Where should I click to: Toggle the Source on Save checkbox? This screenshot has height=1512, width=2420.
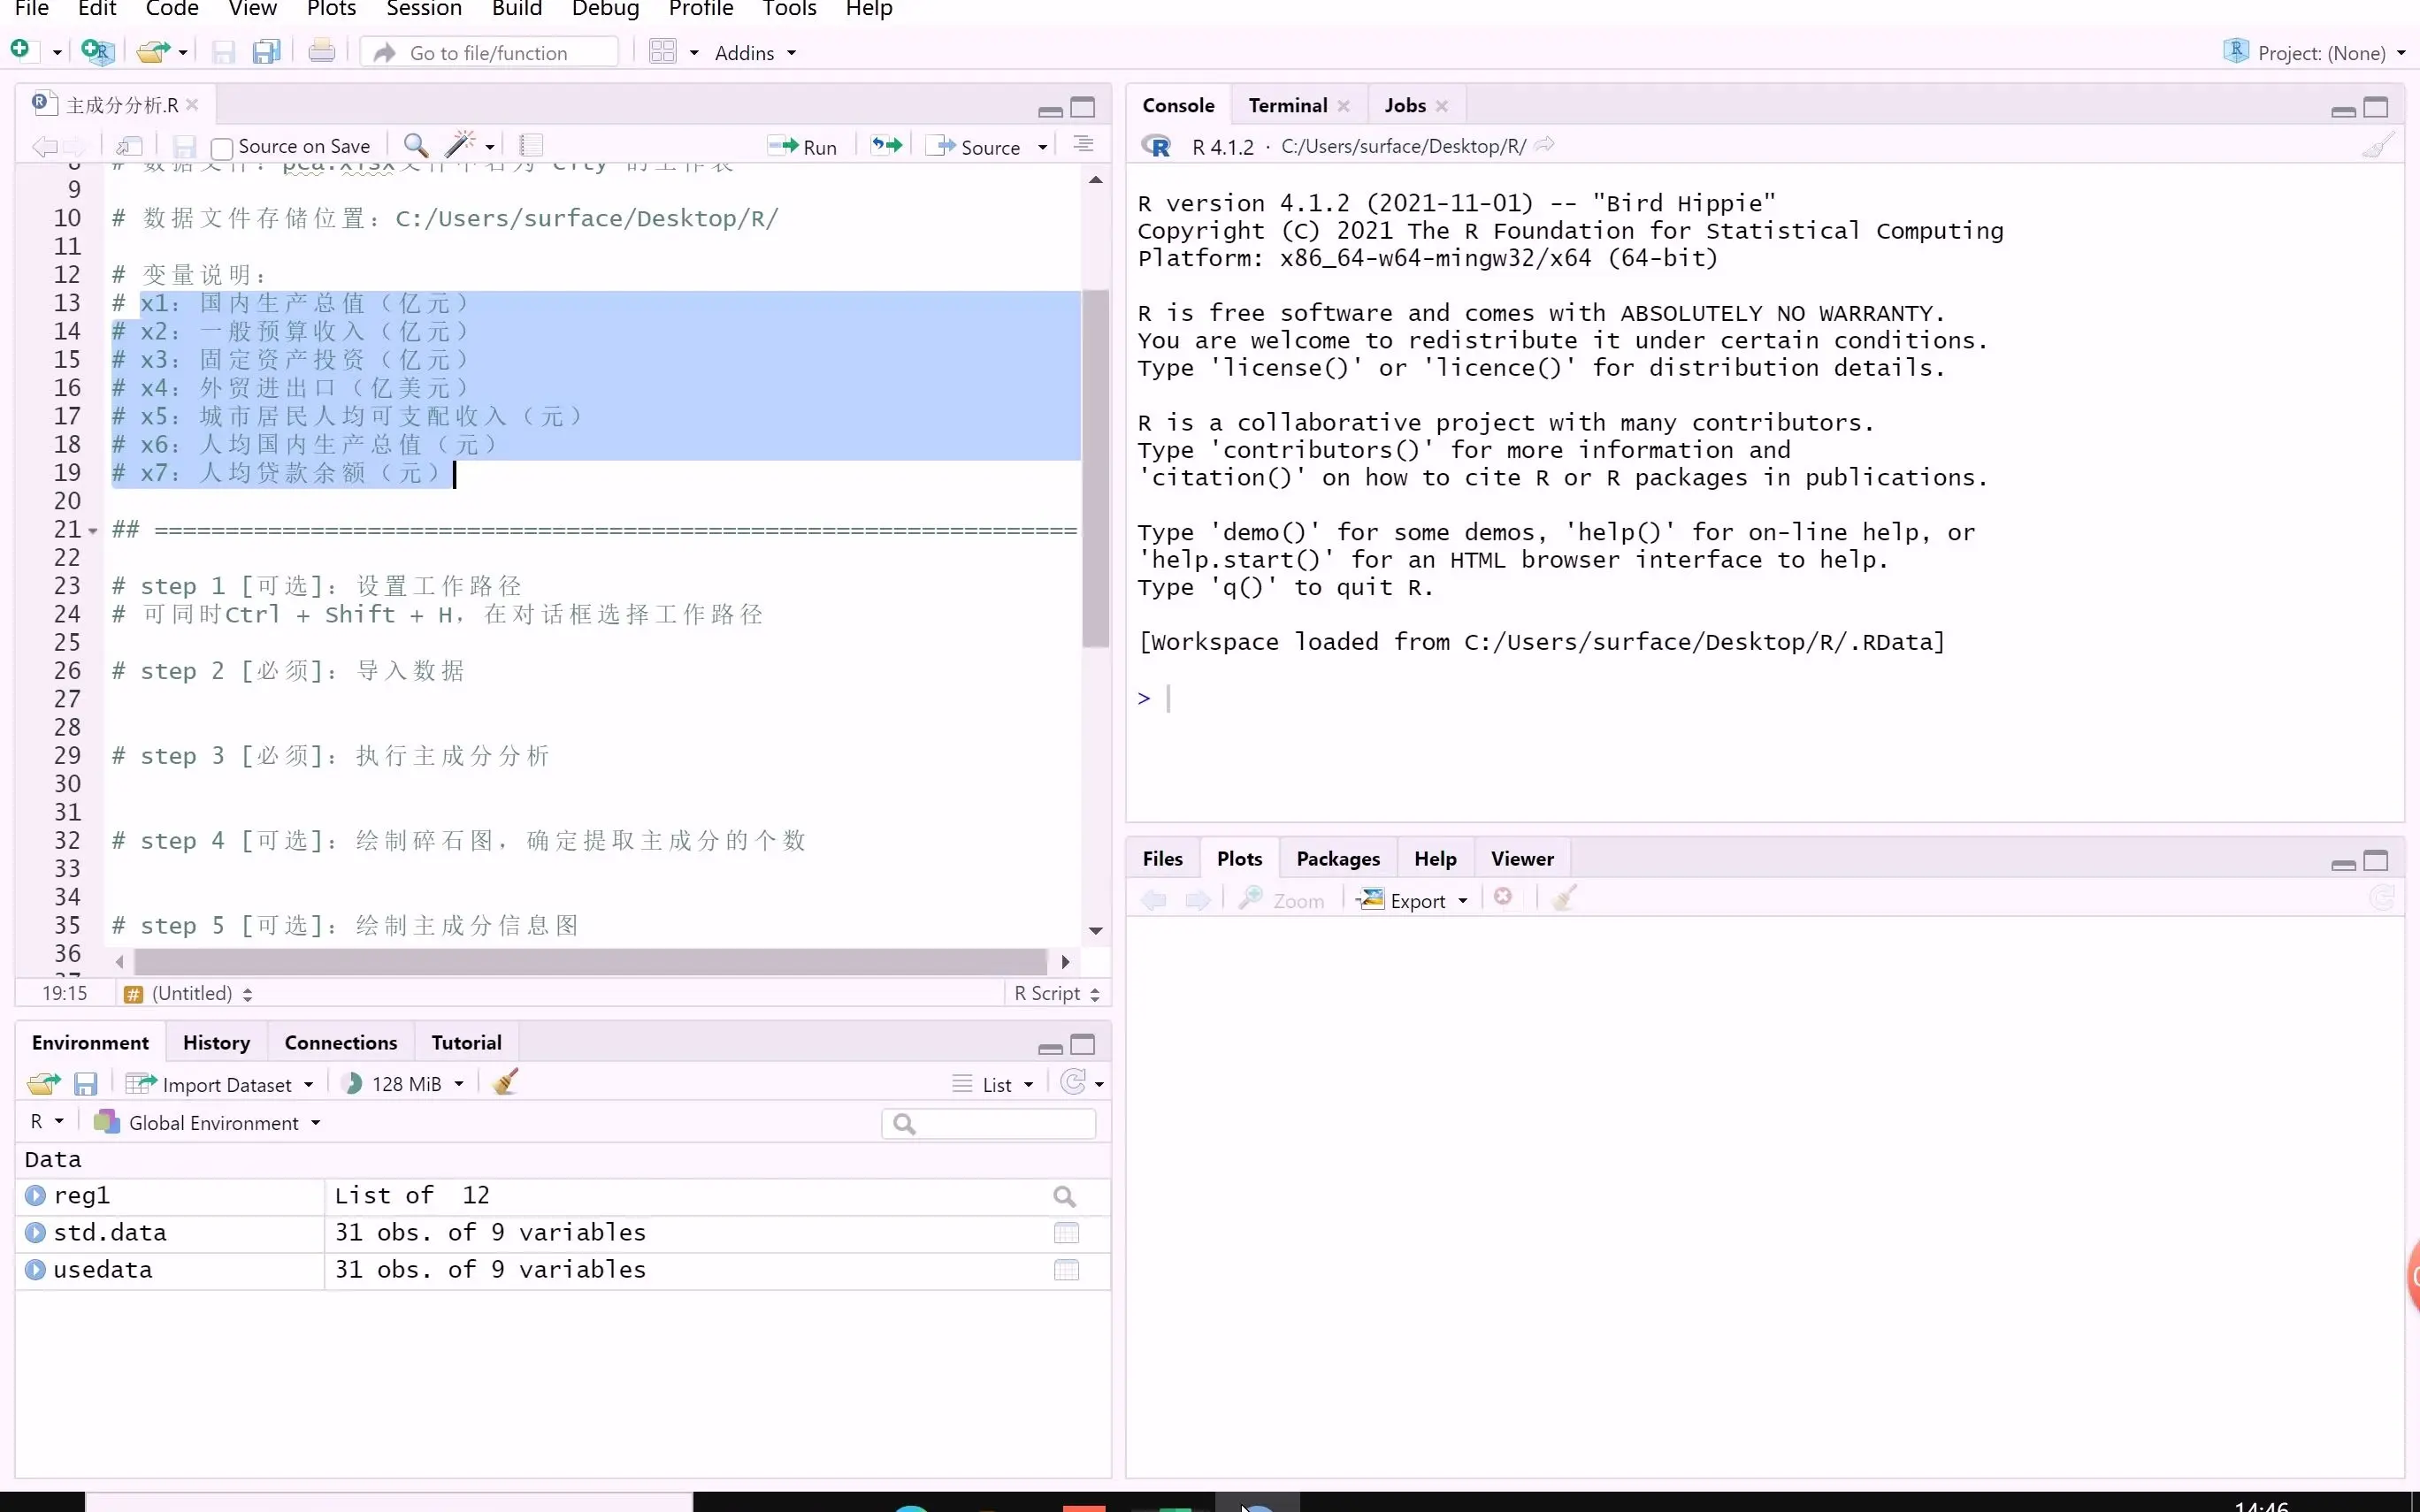coord(222,148)
